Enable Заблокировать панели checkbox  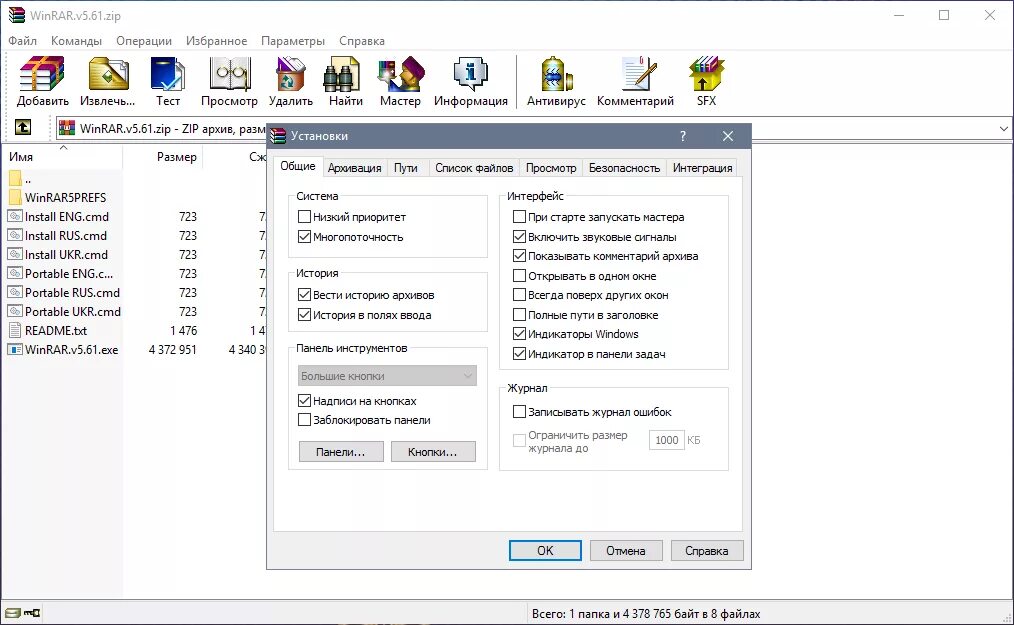(305, 420)
